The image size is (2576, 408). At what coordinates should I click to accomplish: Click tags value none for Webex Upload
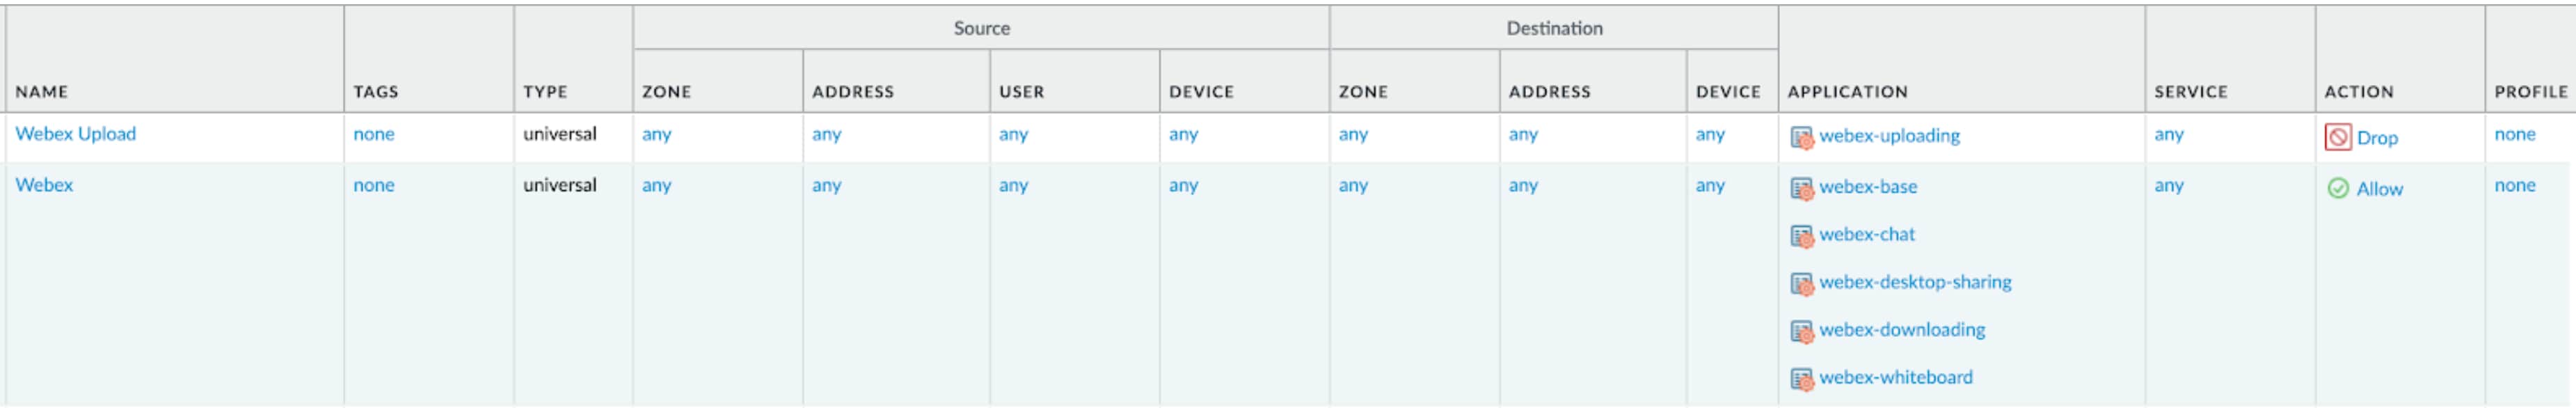373,134
